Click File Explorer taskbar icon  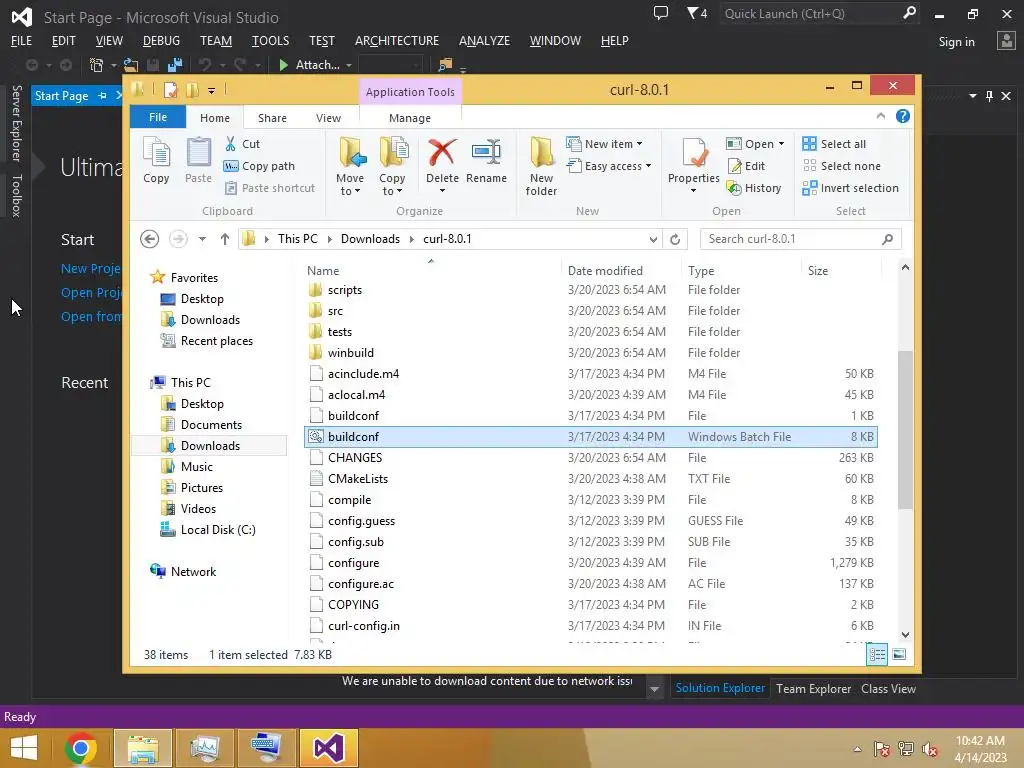coord(143,748)
